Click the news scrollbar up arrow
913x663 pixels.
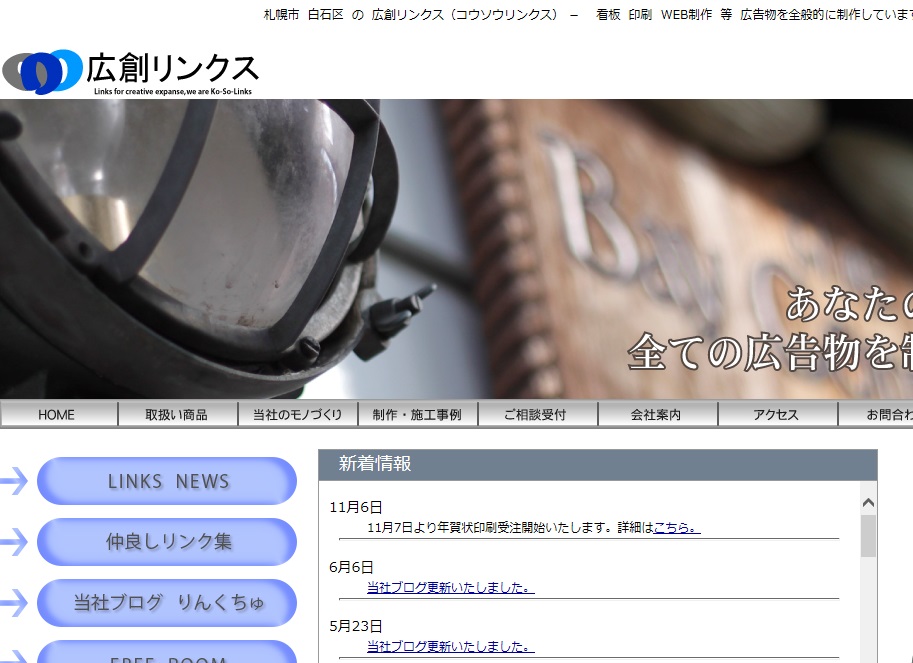(x=868, y=502)
